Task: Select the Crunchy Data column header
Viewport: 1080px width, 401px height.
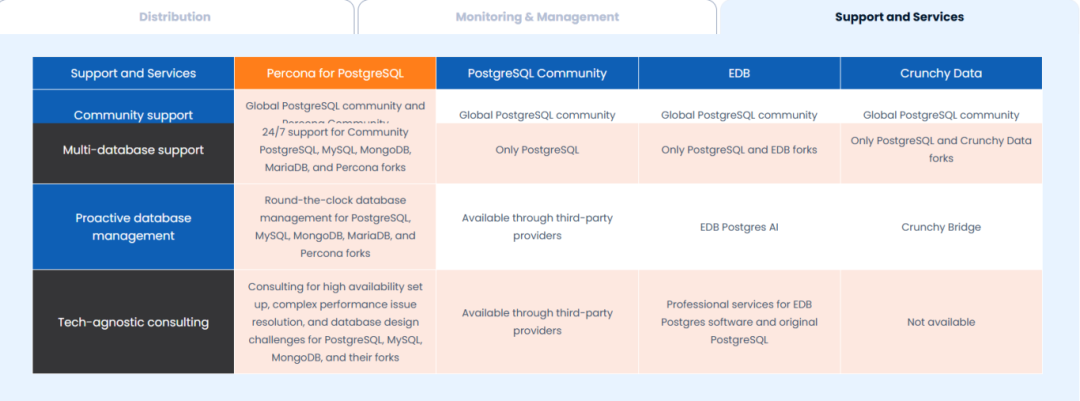Action: [x=941, y=73]
